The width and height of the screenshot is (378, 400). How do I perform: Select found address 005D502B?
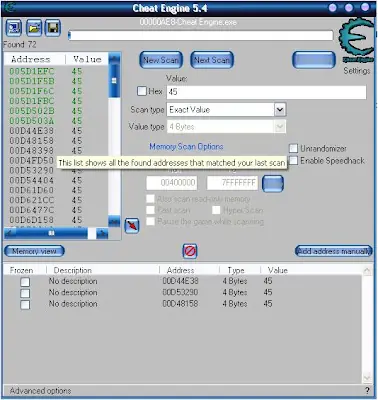click(x=32, y=111)
